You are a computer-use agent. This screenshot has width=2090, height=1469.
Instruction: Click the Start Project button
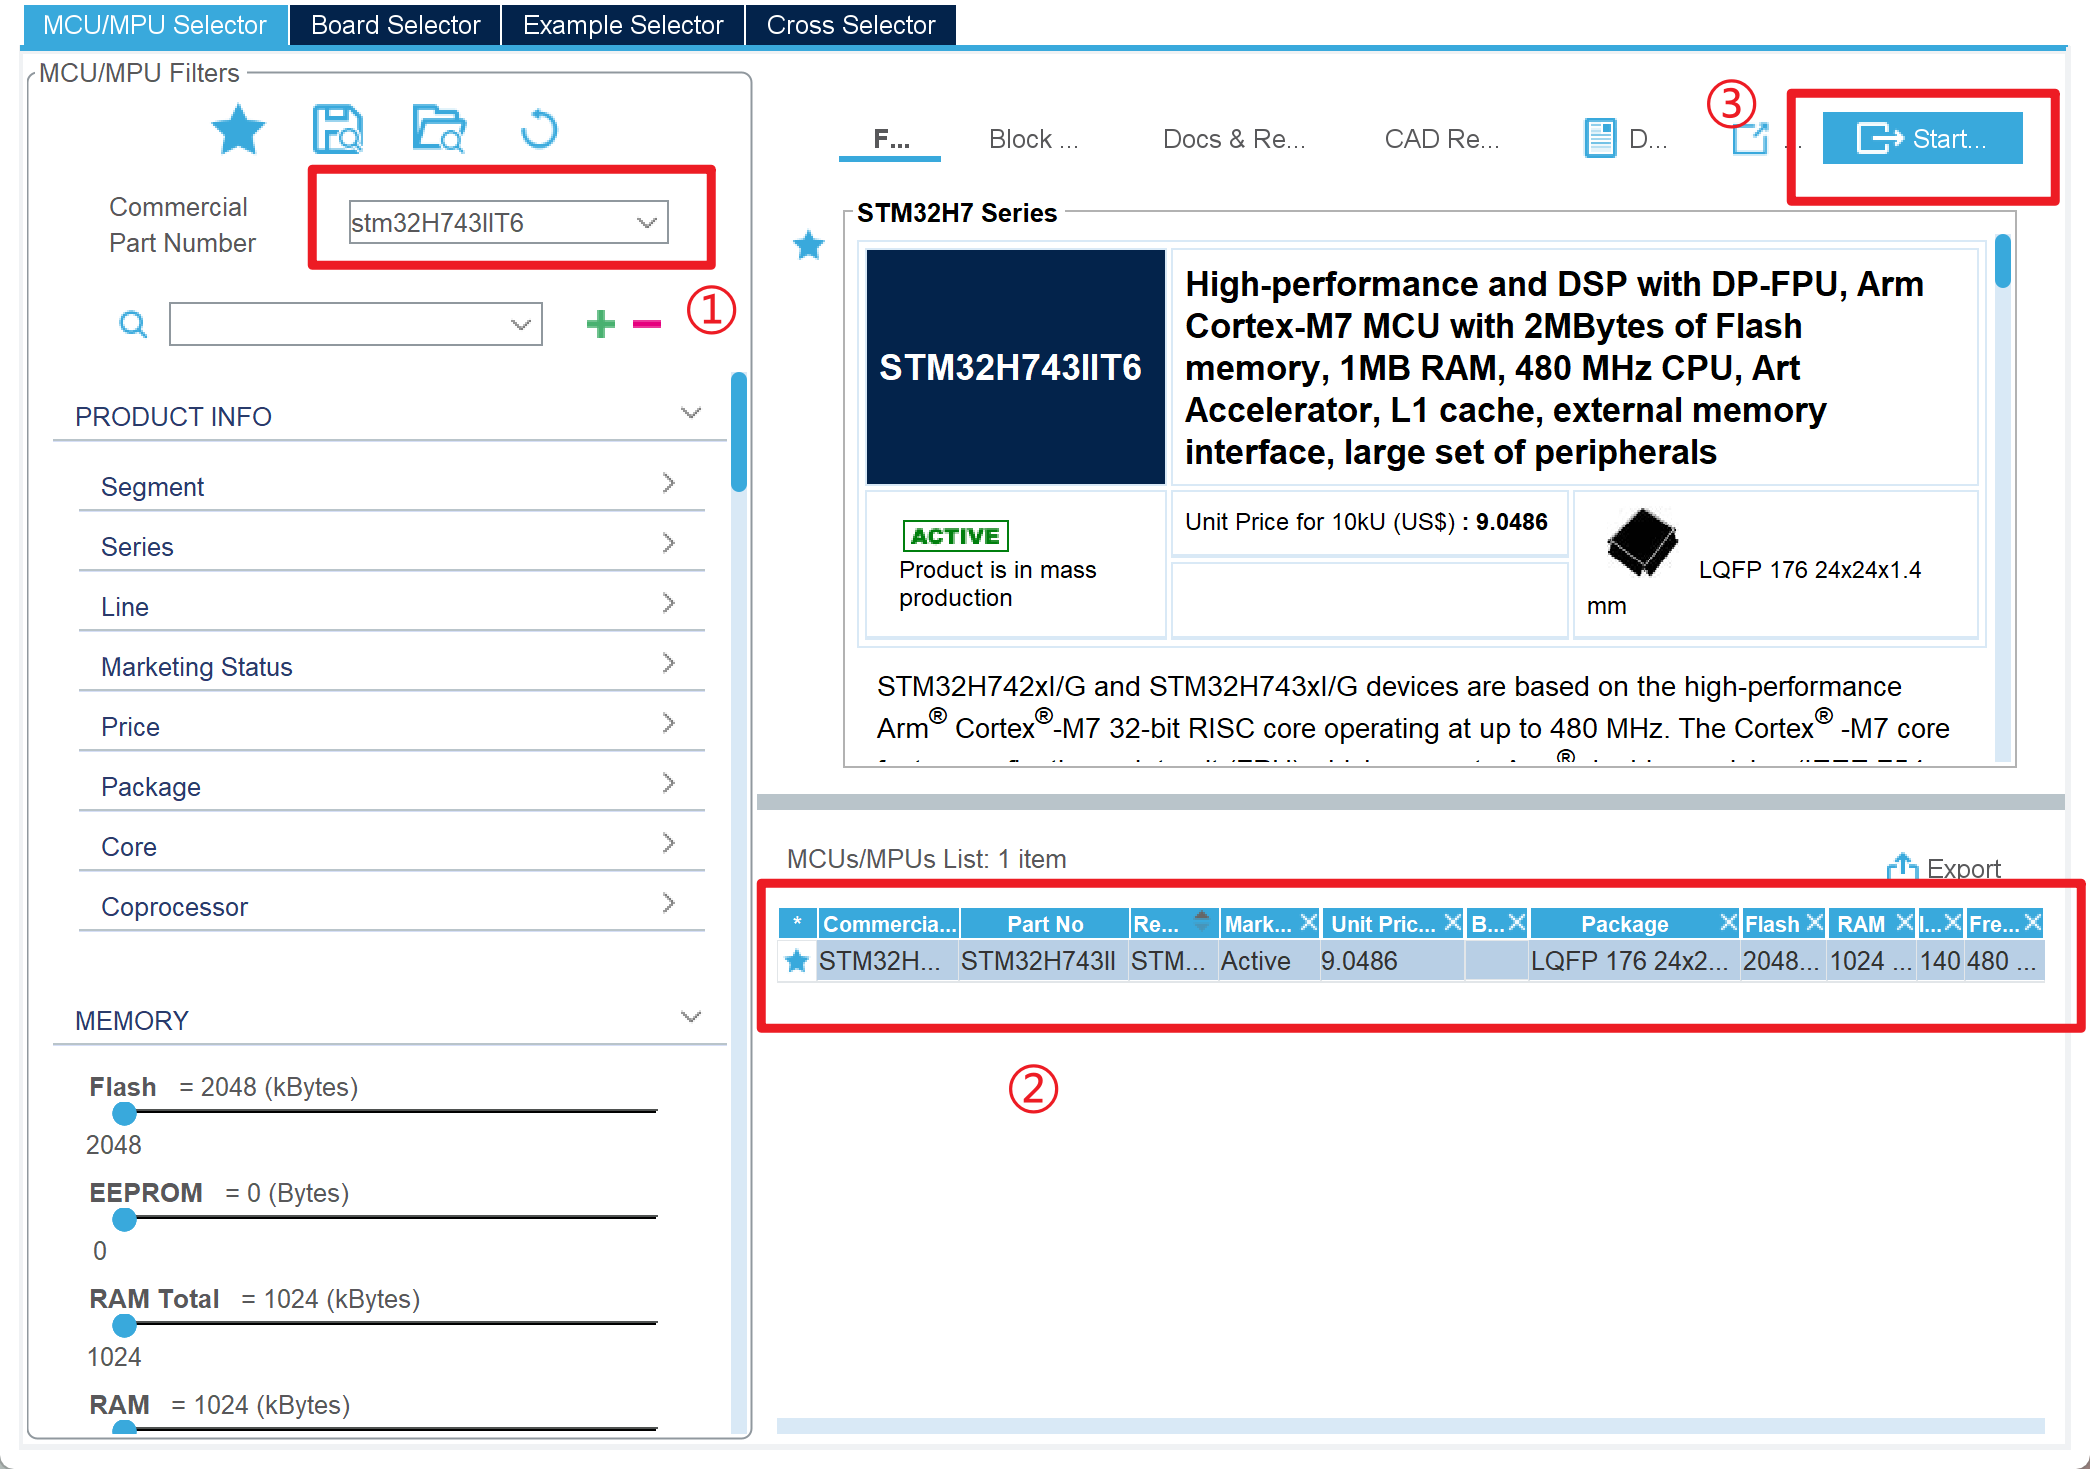click(1922, 138)
